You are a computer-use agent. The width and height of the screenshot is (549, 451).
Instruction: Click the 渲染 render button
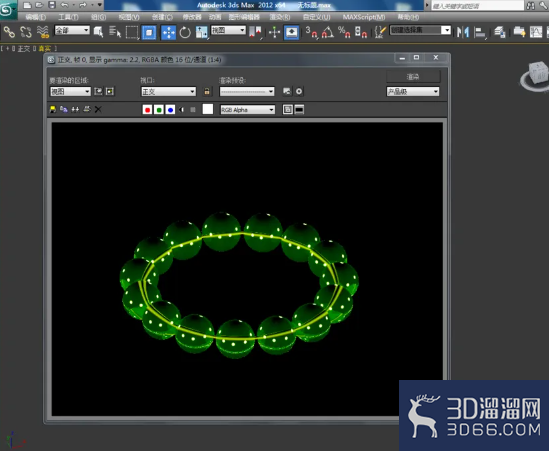pyautogui.click(x=413, y=76)
